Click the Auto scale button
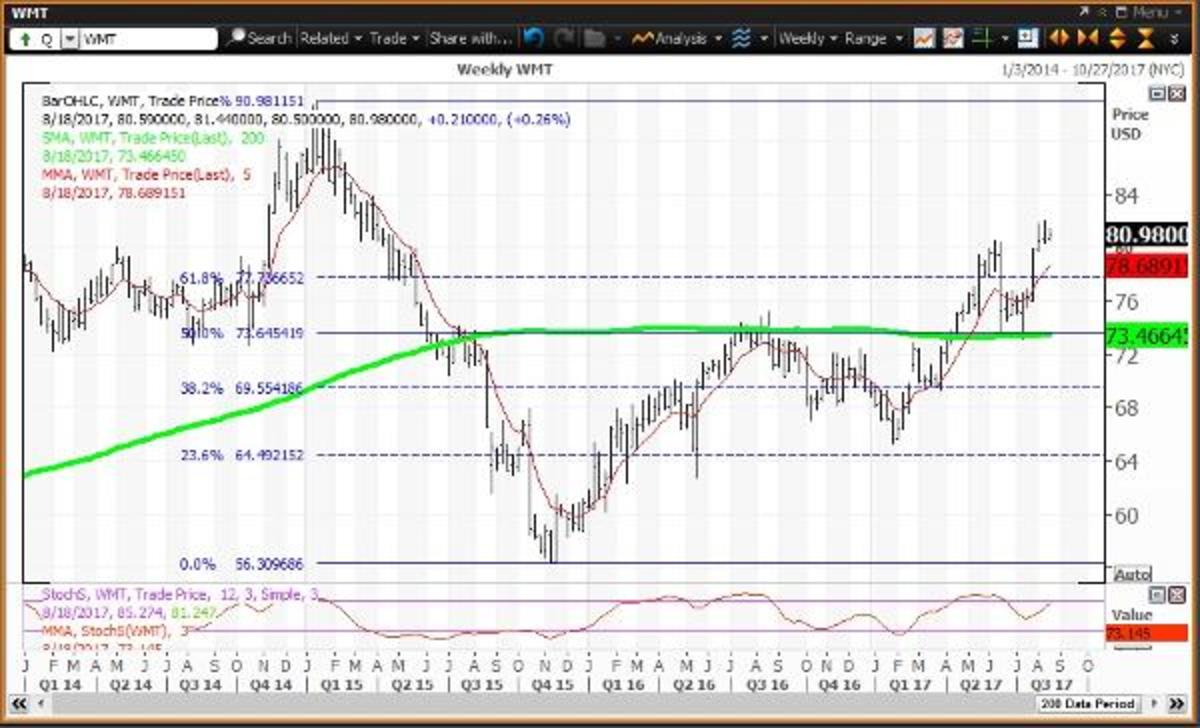The height and width of the screenshot is (728, 1200). pyautogui.click(x=1132, y=575)
